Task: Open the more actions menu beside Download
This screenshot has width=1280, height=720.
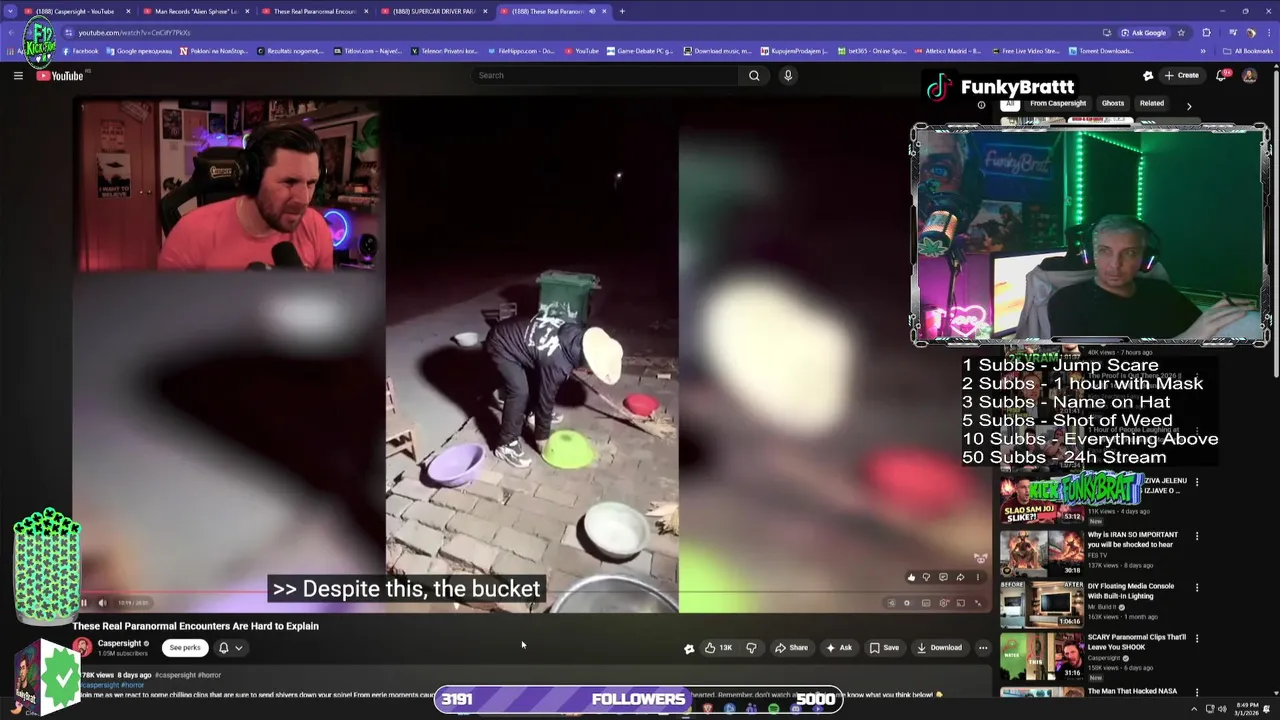Action: (983, 648)
